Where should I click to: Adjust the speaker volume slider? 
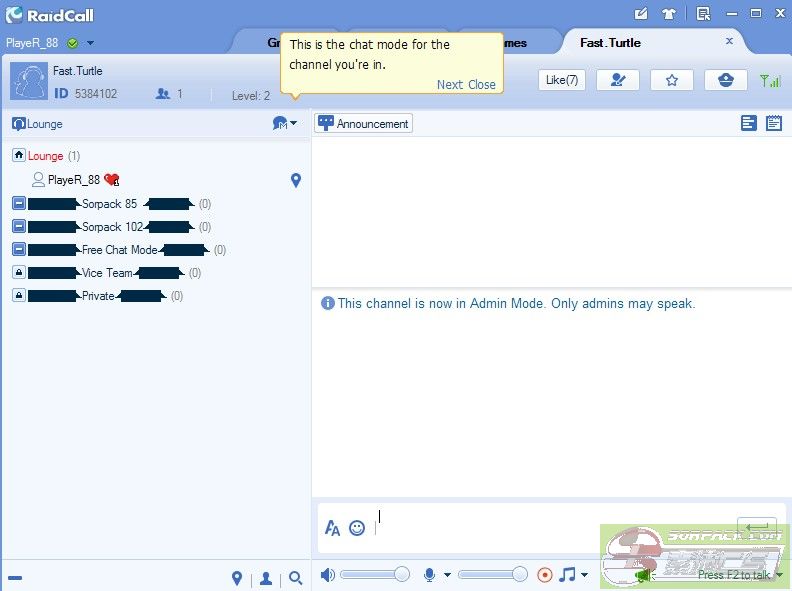coord(375,574)
